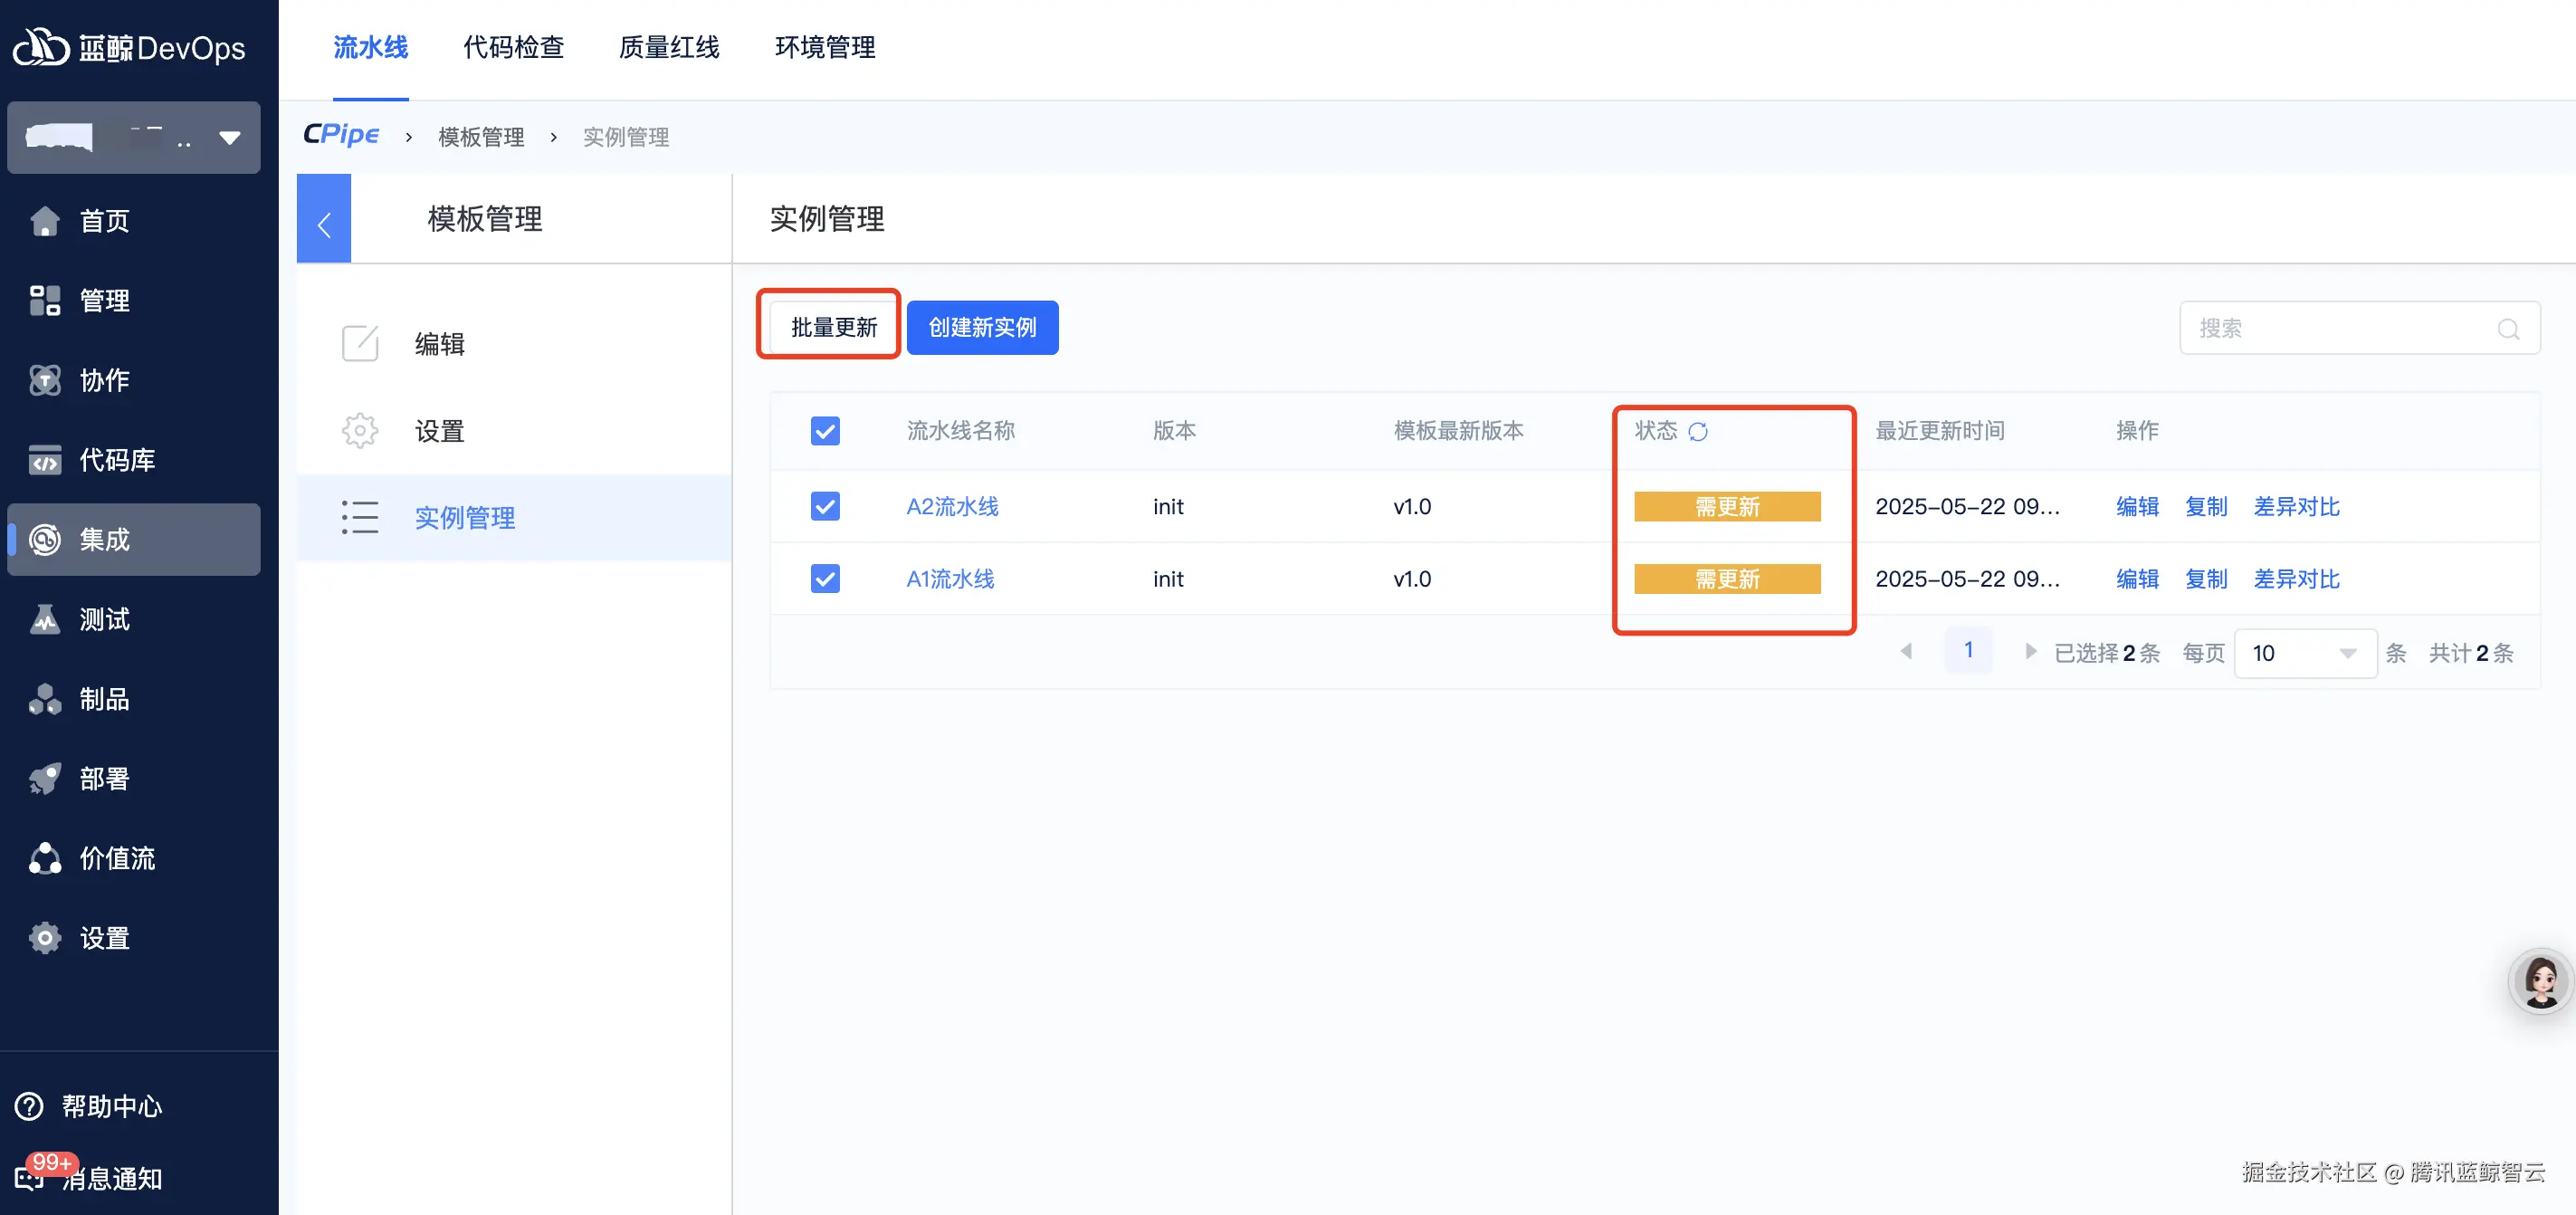Select the 测试 testing icon

click(x=44, y=619)
